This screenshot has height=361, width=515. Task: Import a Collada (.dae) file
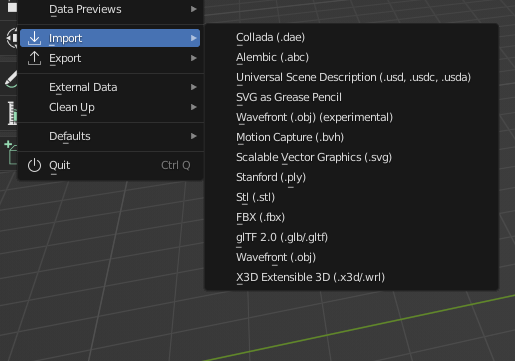coord(352,37)
